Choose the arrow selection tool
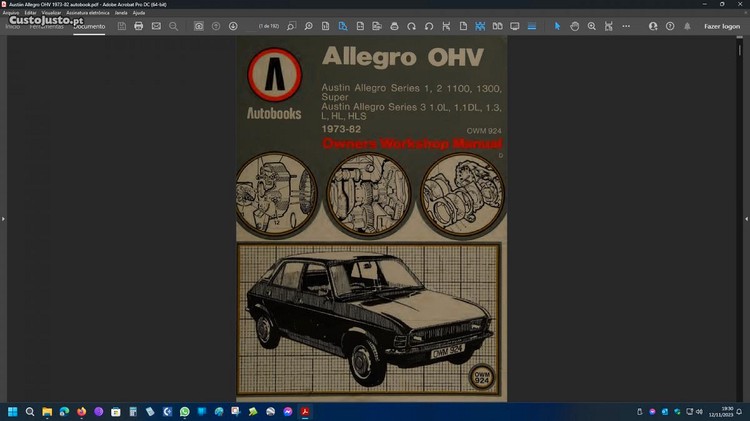The image size is (750, 421). click(x=558, y=26)
